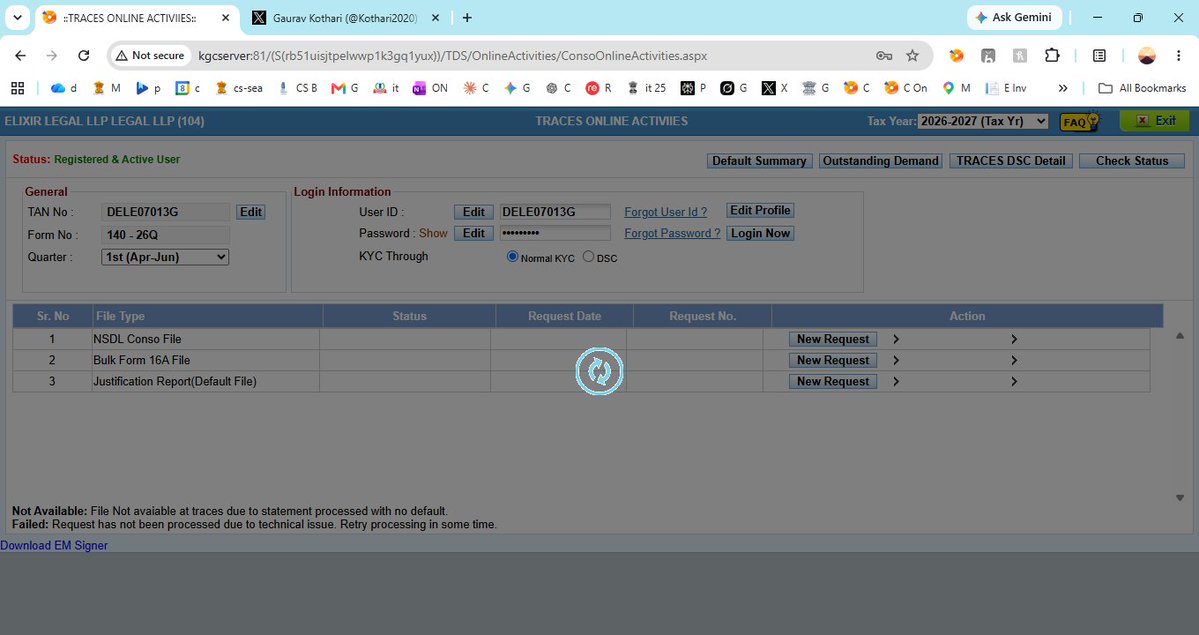Show more bookmarks with double chevron
The image size is (1199, 635).
pyautogui.click(x=1063, y=88)
